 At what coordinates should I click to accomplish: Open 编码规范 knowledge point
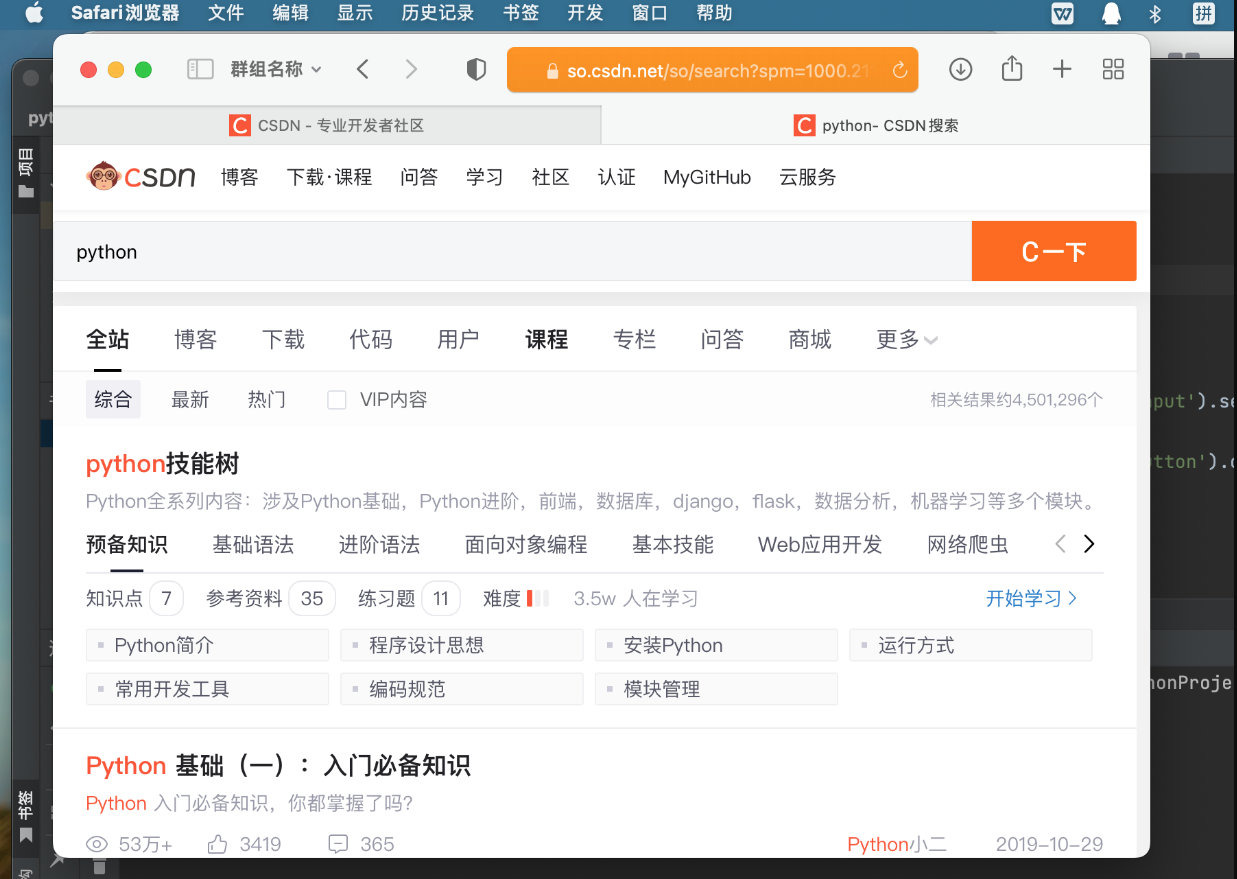[x=462, y=689]
